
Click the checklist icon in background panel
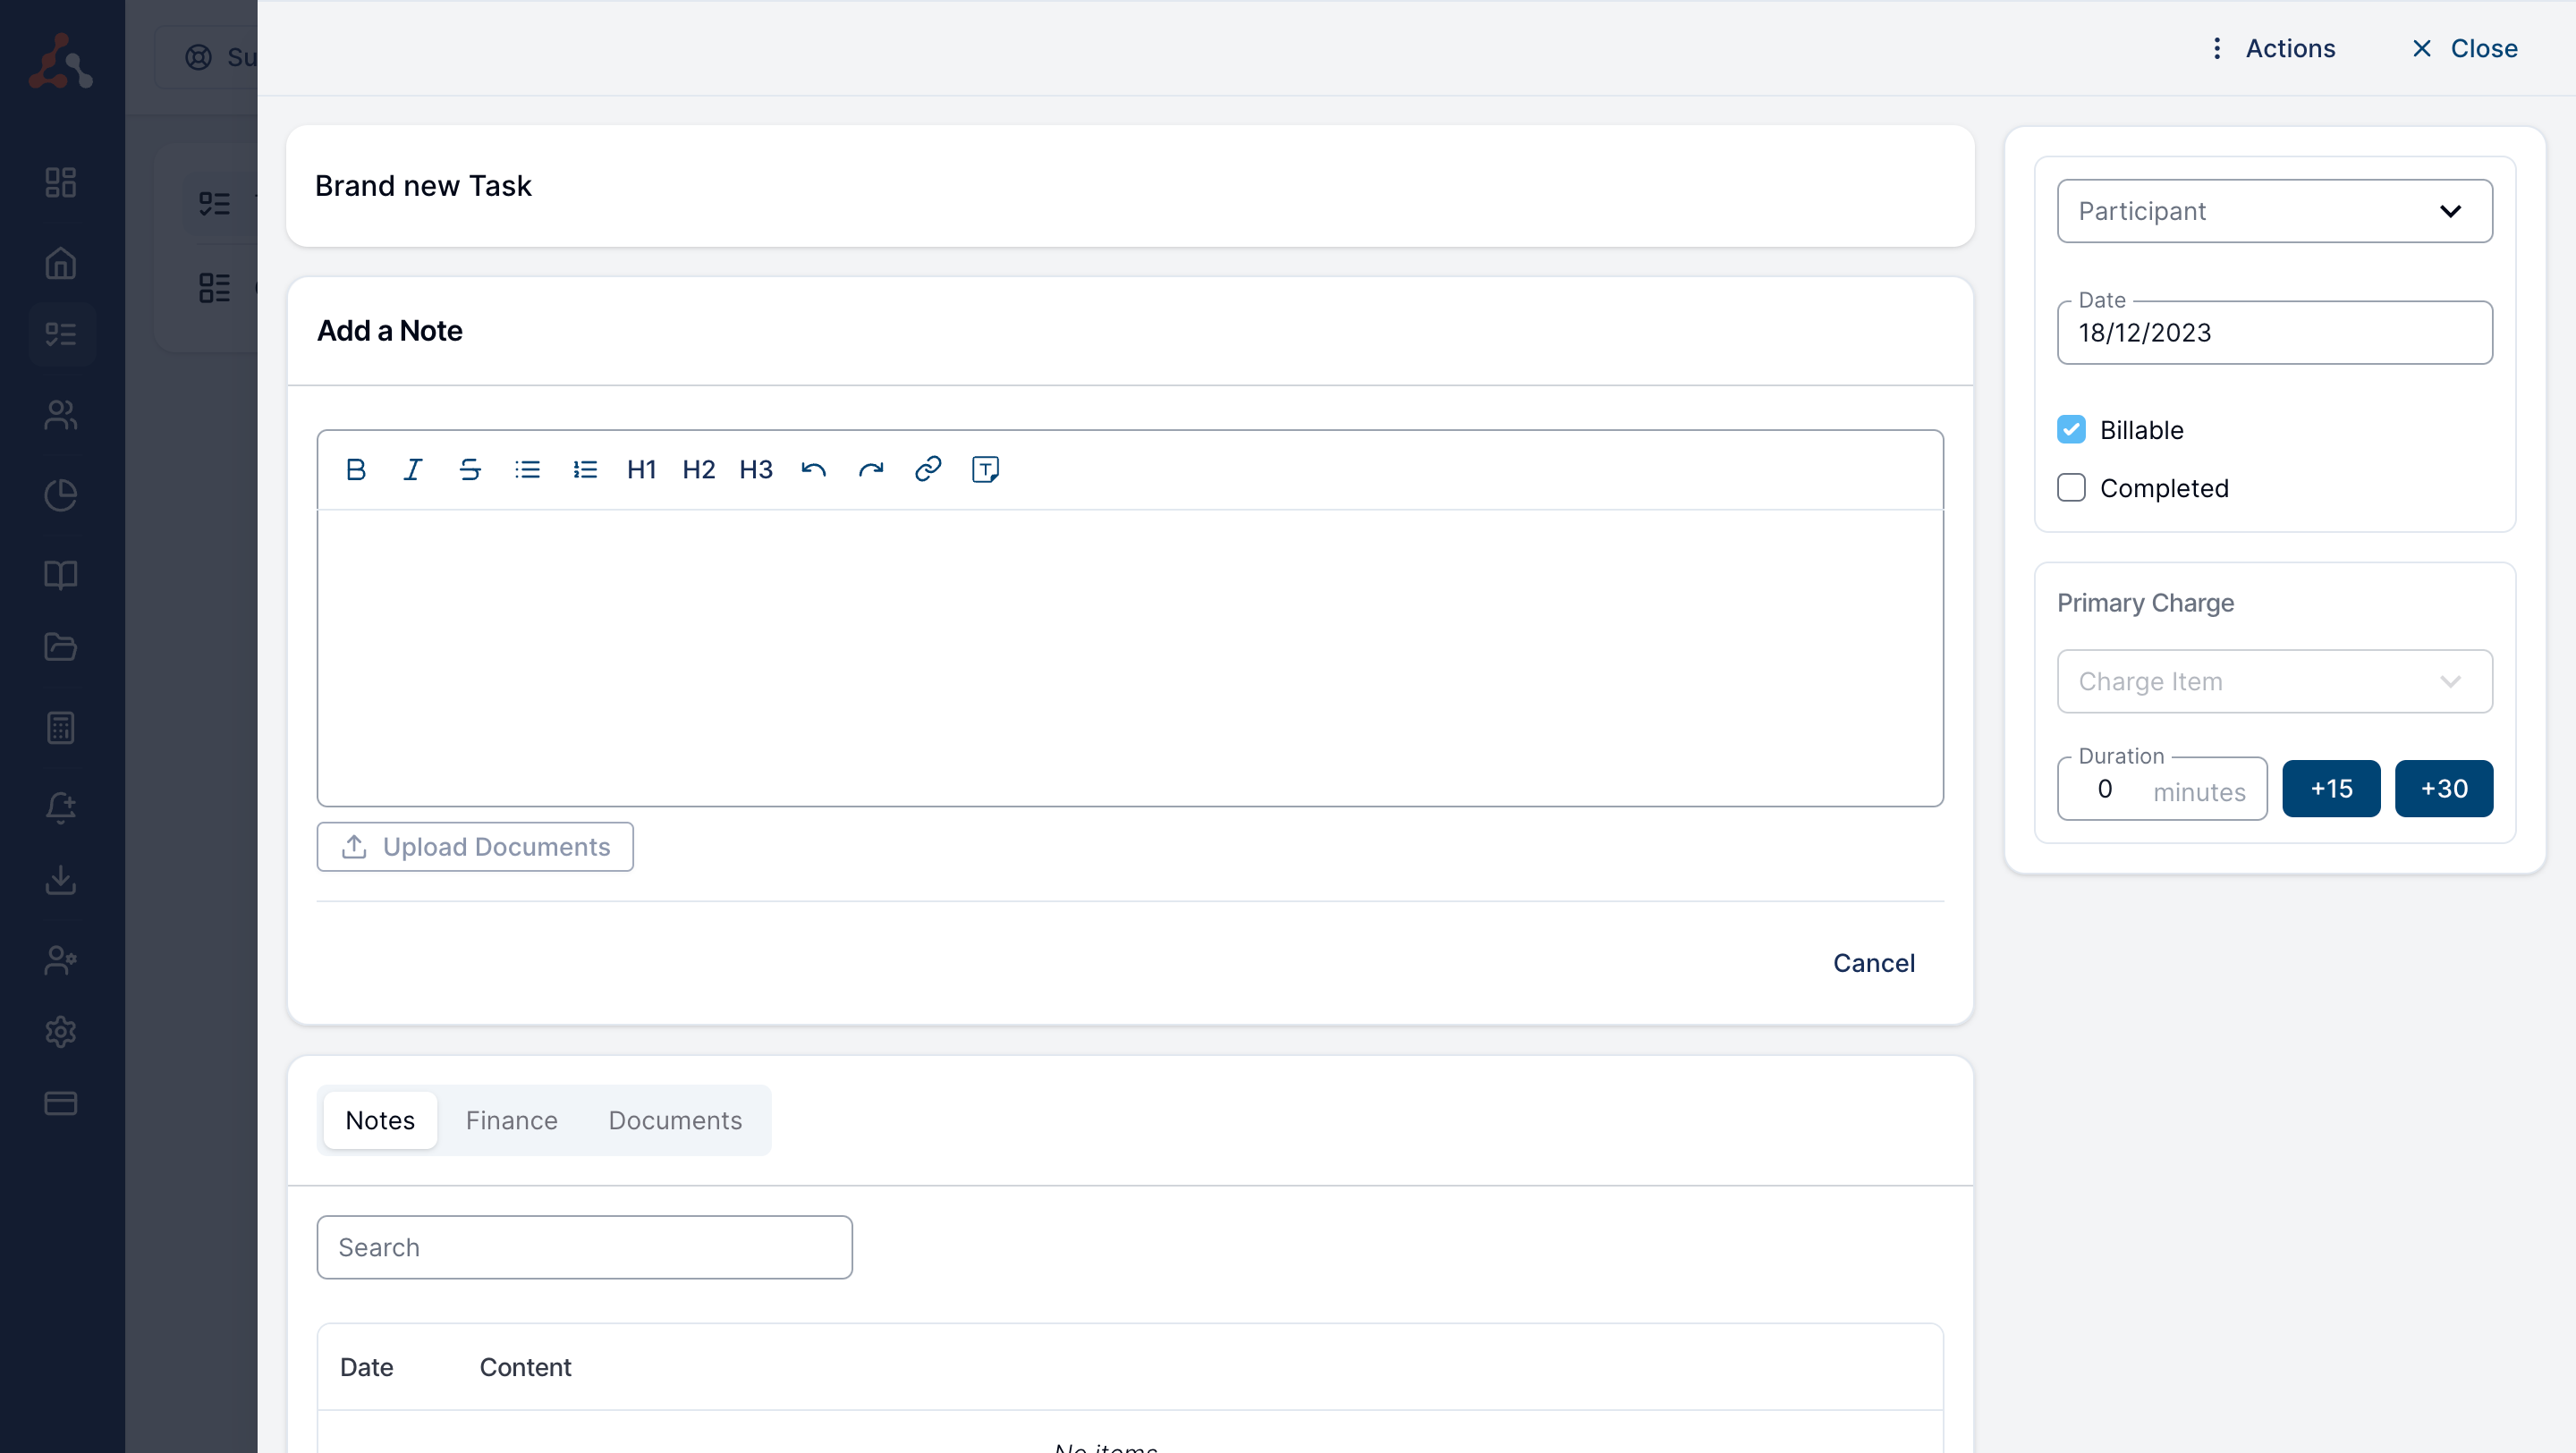tap(214, 204)
